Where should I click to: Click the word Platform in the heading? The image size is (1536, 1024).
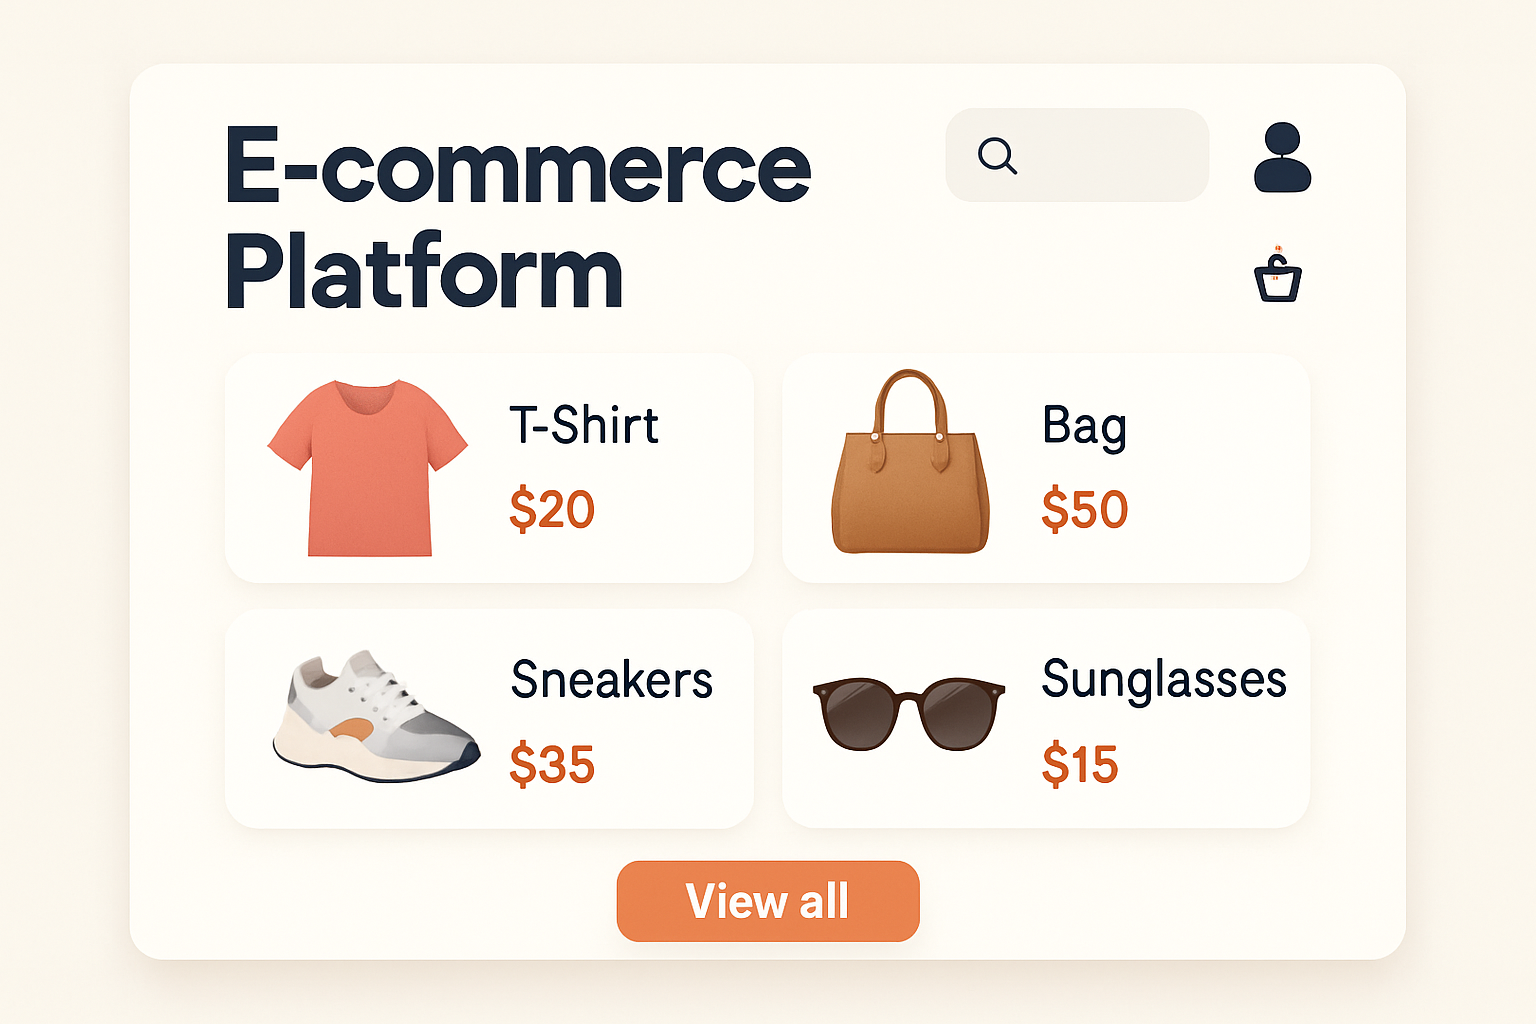pos(424,272)
